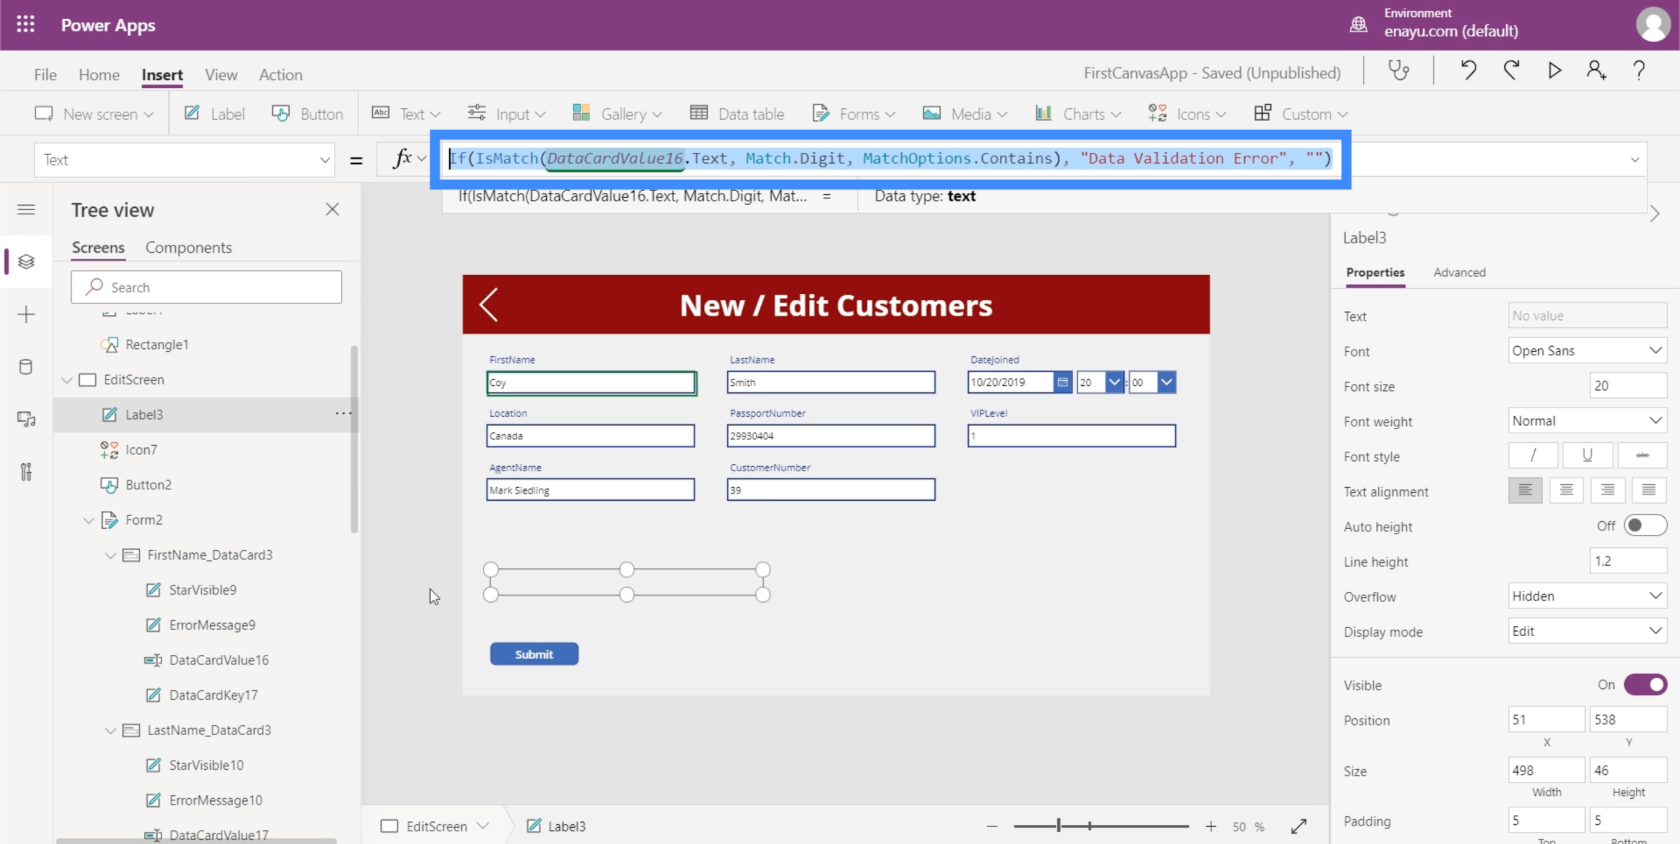The image size is (1680, 844).
Task: Click the Submit button on the form
Action: (x=534, y=654)
